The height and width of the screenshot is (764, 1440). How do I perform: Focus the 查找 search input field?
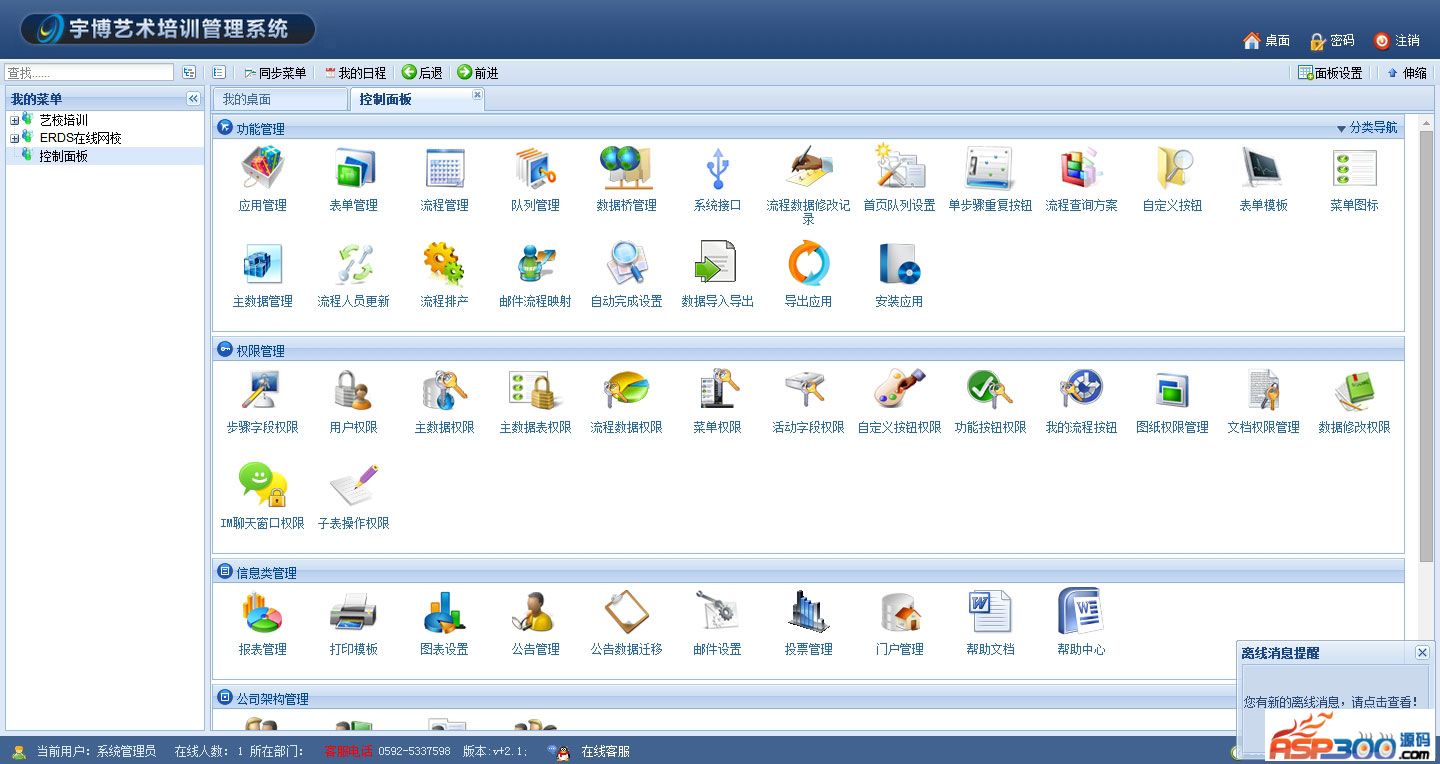click(89, 73)
